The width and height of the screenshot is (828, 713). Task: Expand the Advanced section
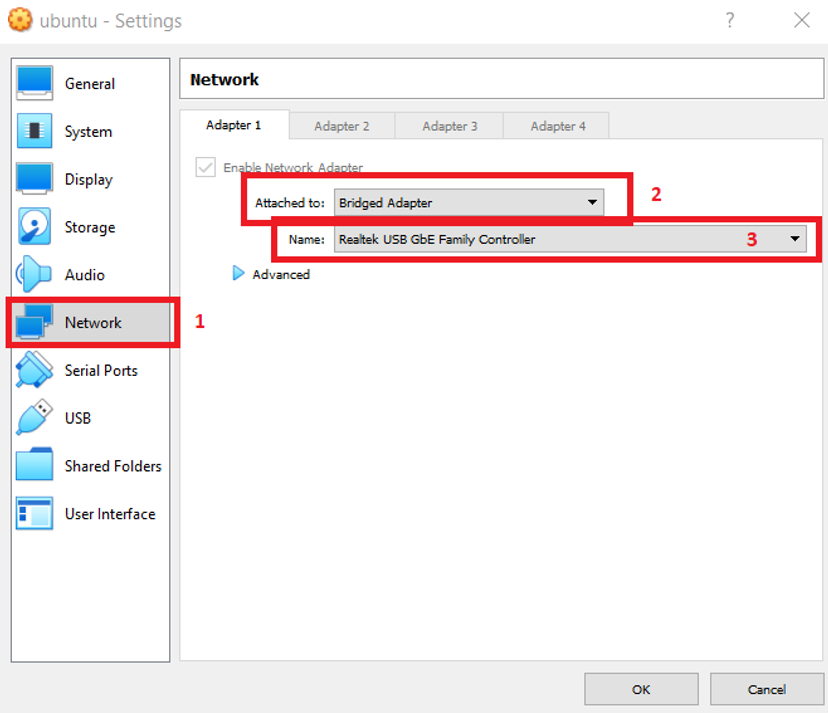239,274
